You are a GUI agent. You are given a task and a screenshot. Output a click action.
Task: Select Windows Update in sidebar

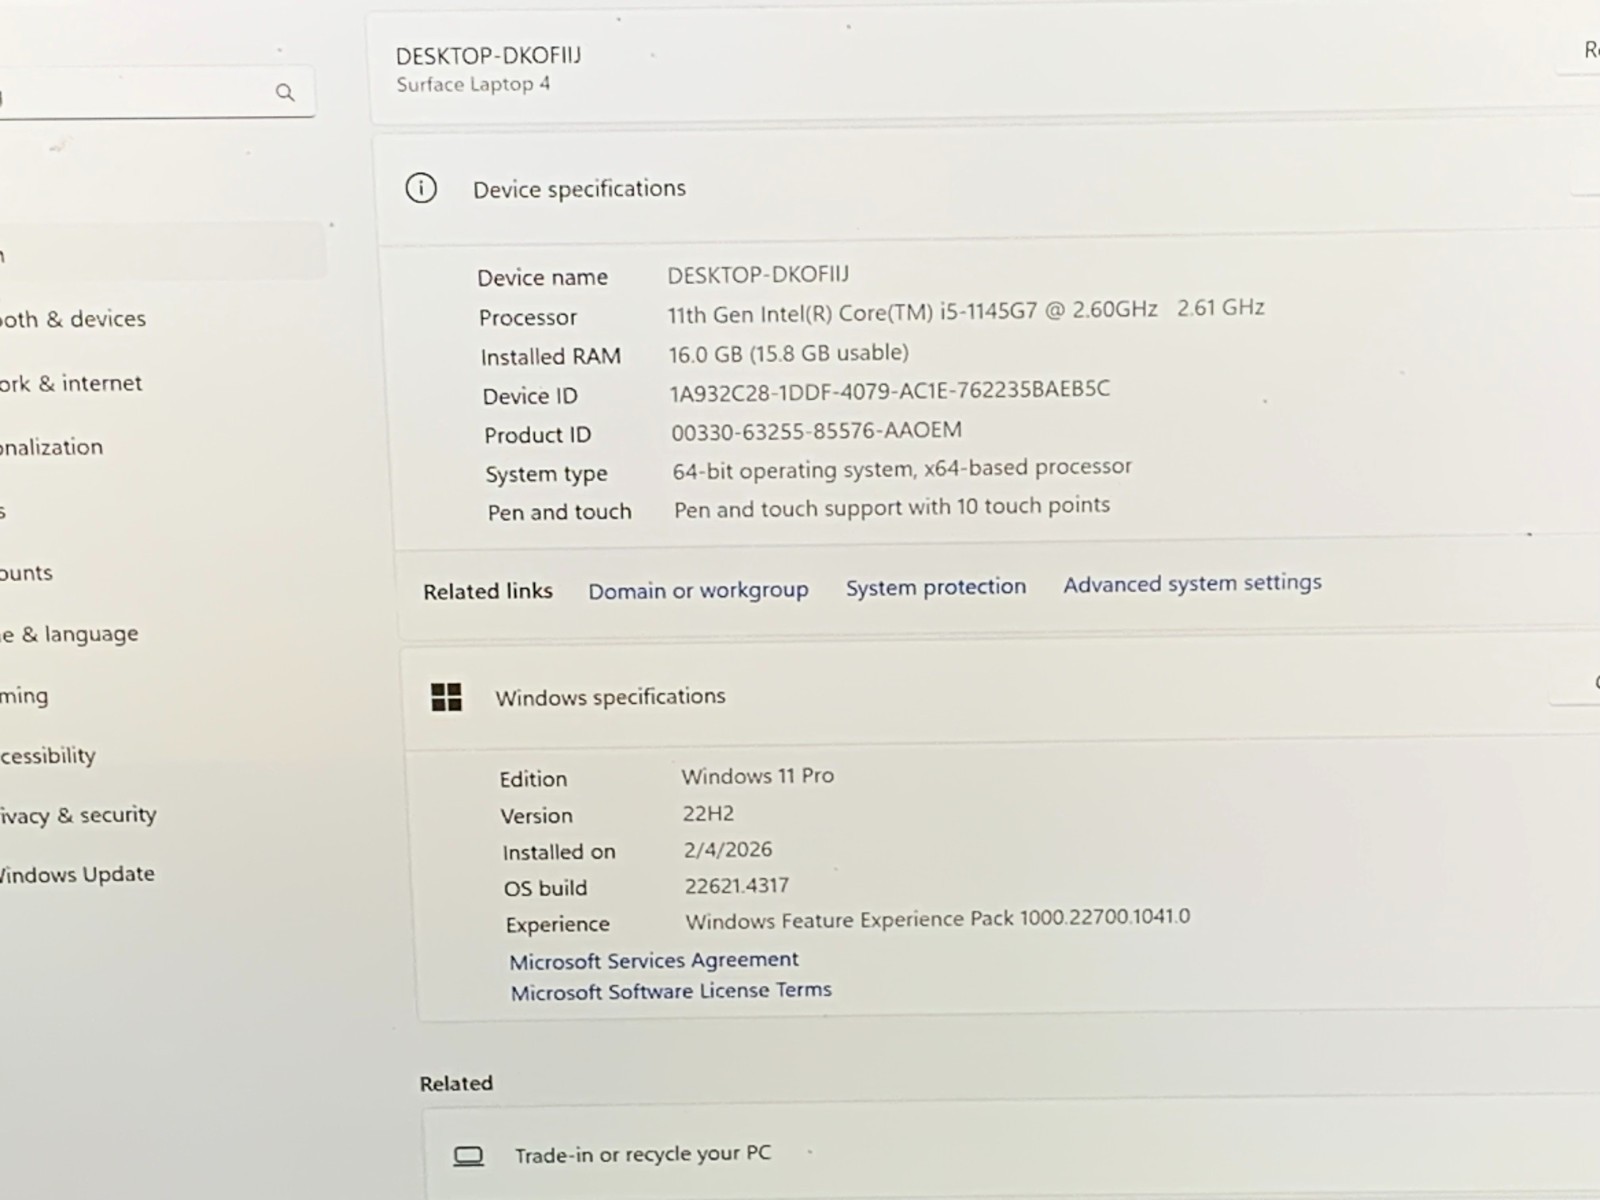[77, 875]
